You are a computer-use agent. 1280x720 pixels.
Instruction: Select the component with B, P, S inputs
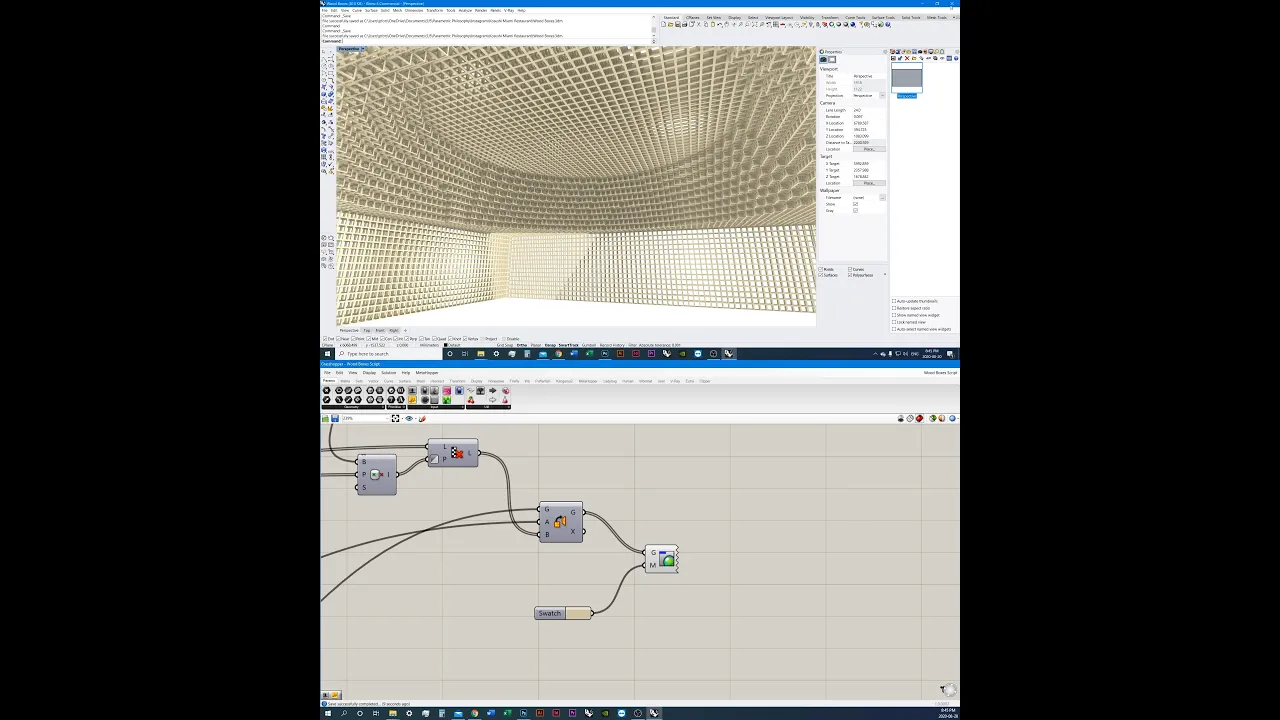(x=376, y=474)
